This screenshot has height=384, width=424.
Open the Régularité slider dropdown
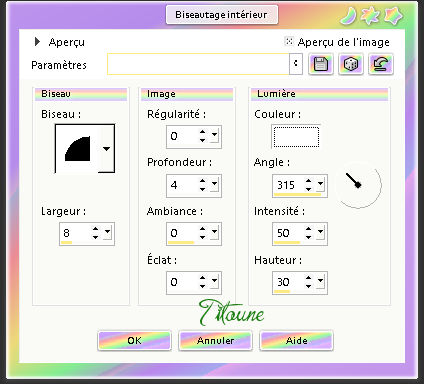click(214, 135)
